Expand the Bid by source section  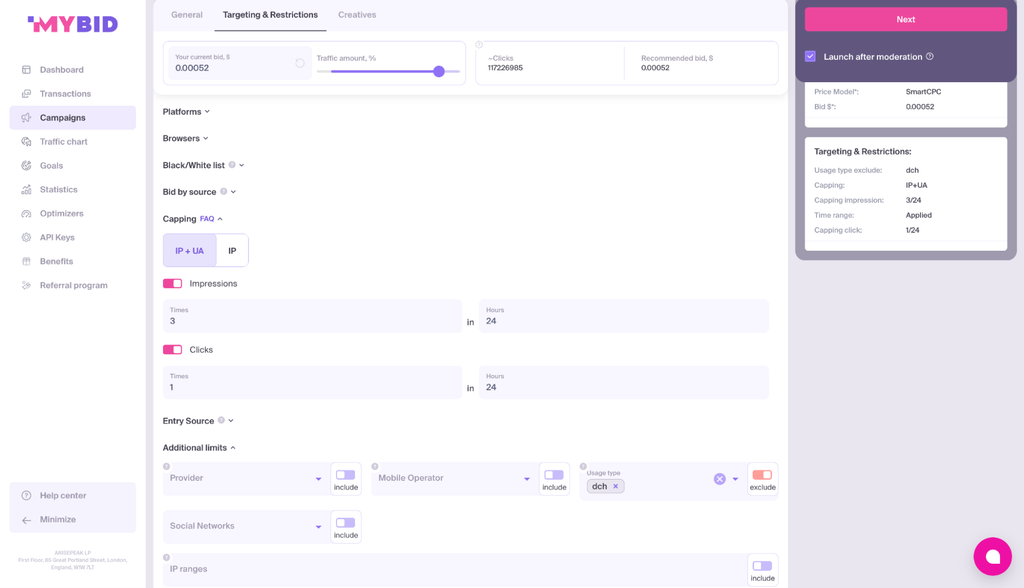pos(199,192)
